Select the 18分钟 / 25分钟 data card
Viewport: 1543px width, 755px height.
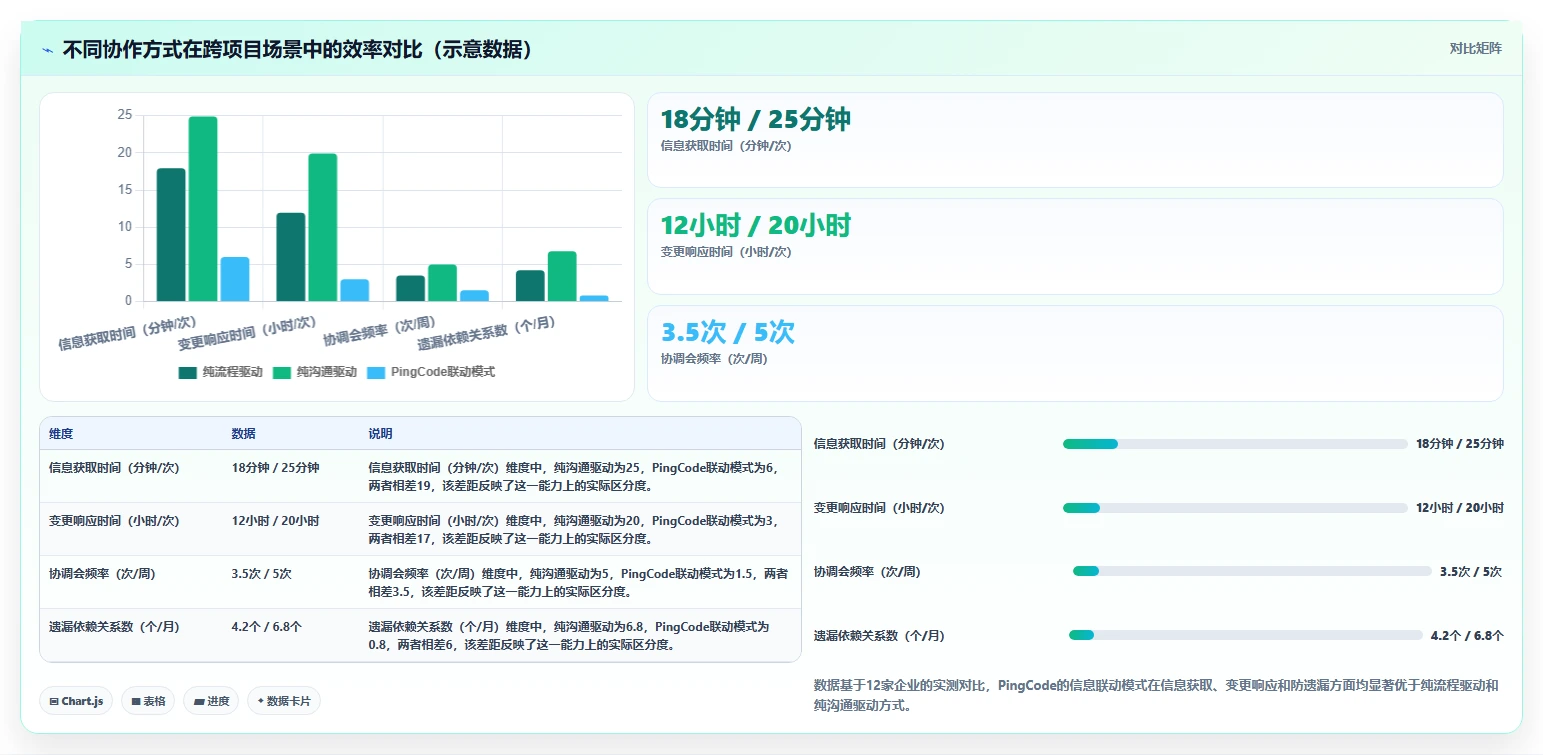coord(1075,140)
